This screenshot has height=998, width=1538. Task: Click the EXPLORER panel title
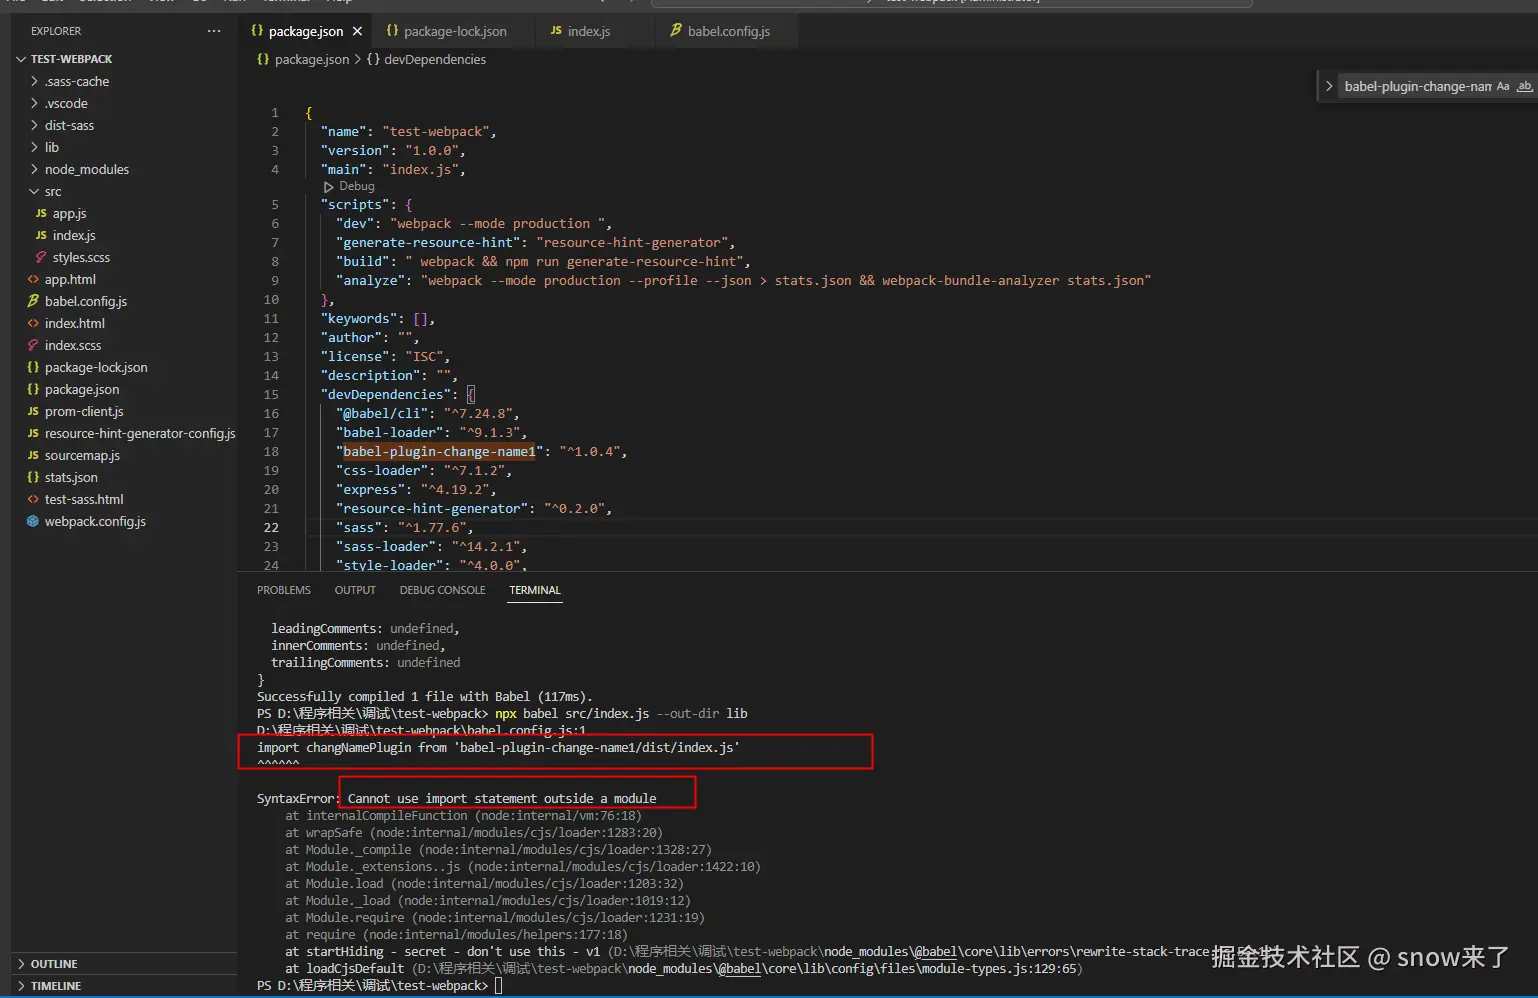[x=56, y=31]
